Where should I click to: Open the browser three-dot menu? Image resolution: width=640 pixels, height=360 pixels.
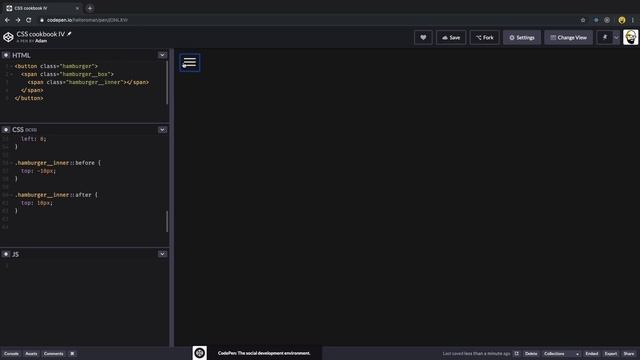(633, 20)
